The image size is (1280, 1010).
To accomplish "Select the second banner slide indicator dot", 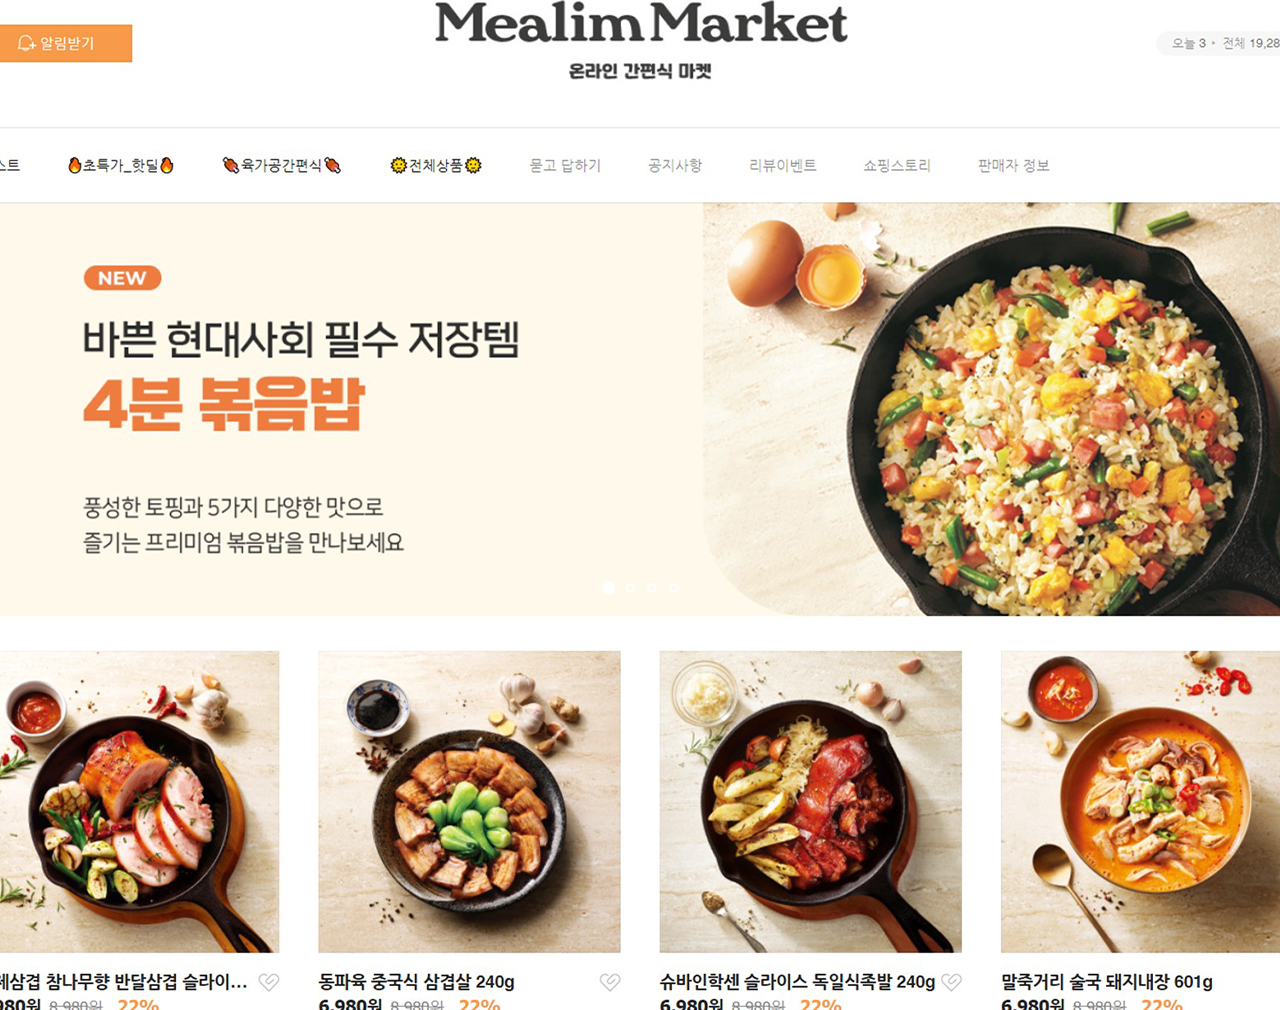I will (630, 588).
